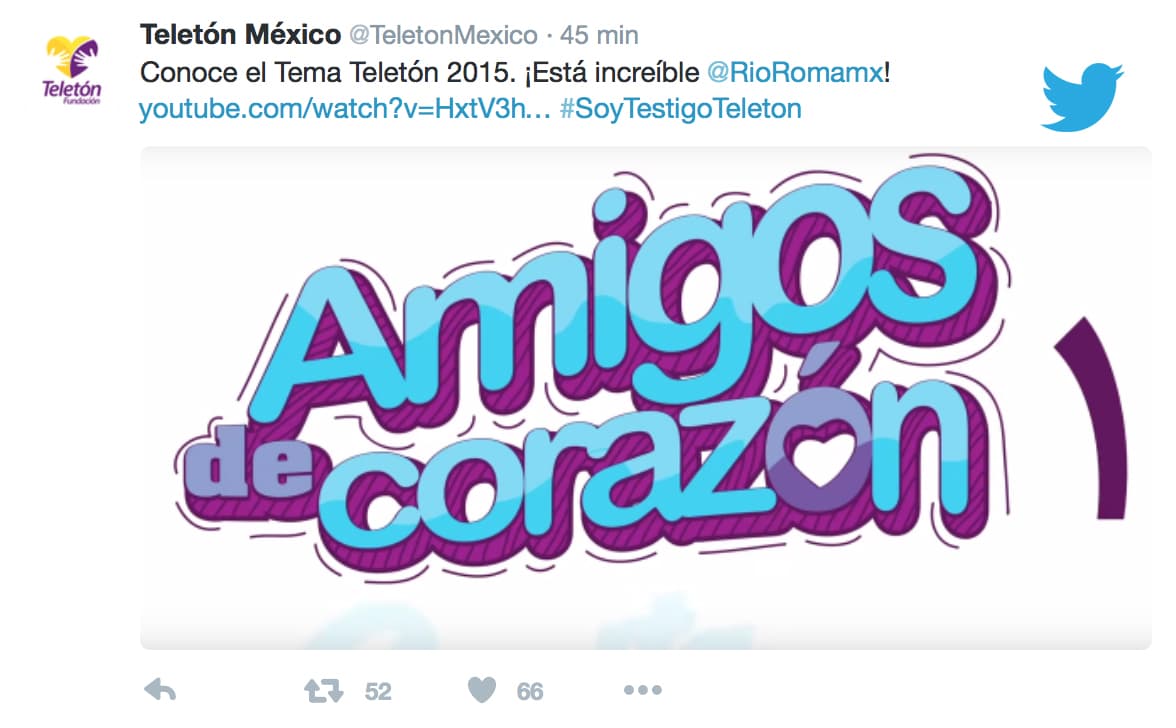This screenshot has width=1176, height=728.
Task: Open the Teletón Fundación profile avatar
Action: pyautogui.click(x=72, y=71)
